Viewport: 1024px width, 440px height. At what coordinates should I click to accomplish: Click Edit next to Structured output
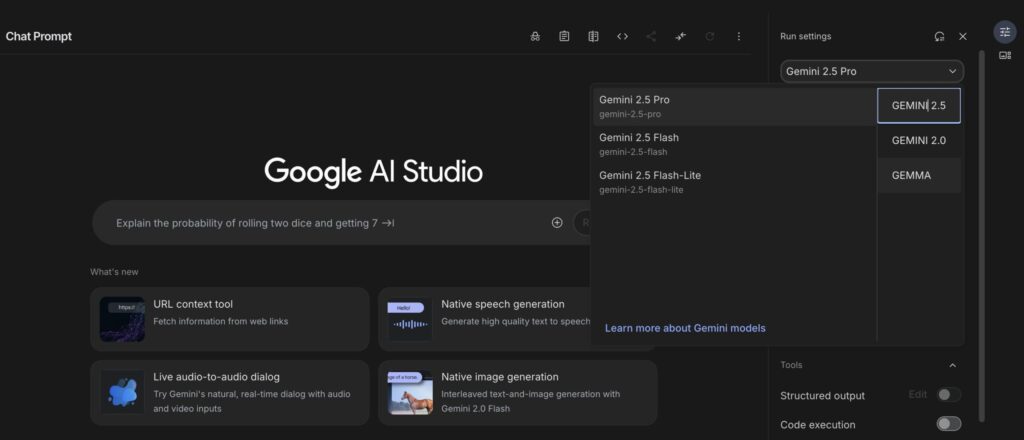918,395
